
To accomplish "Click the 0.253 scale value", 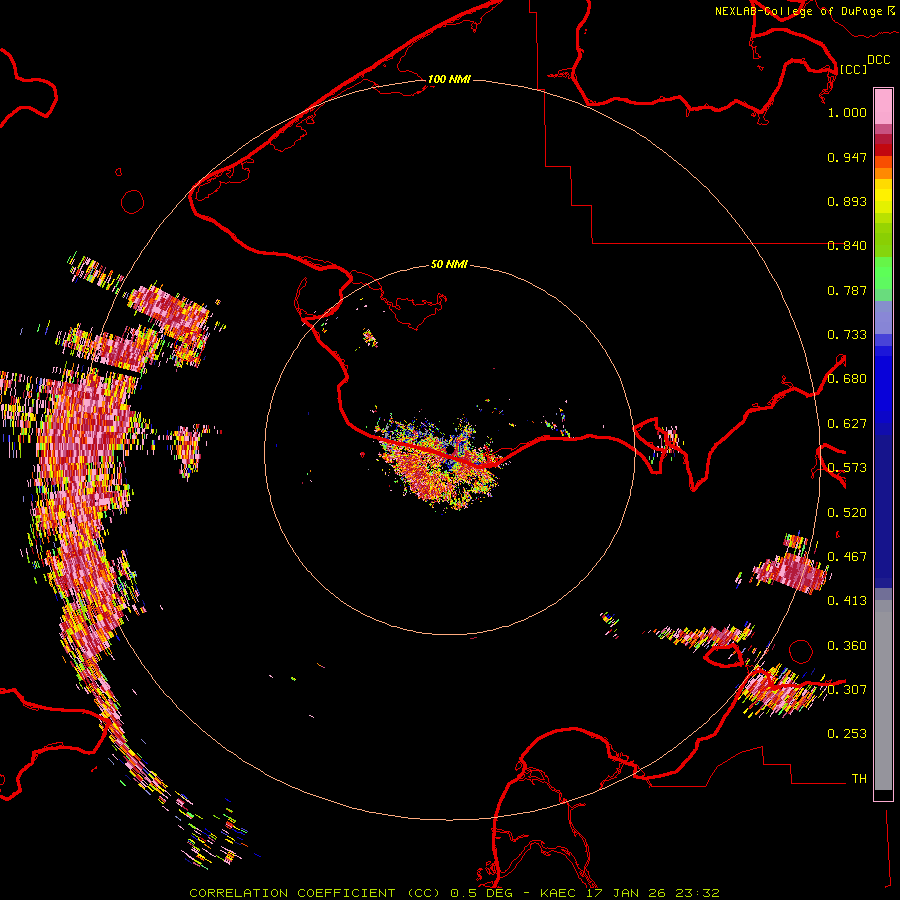I will [x=847, y=734].
